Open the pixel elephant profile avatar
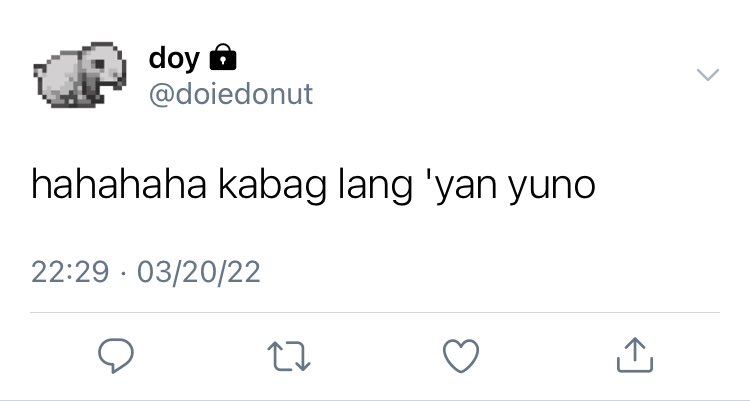The image size is (750, 401). [x=80, y=75]
